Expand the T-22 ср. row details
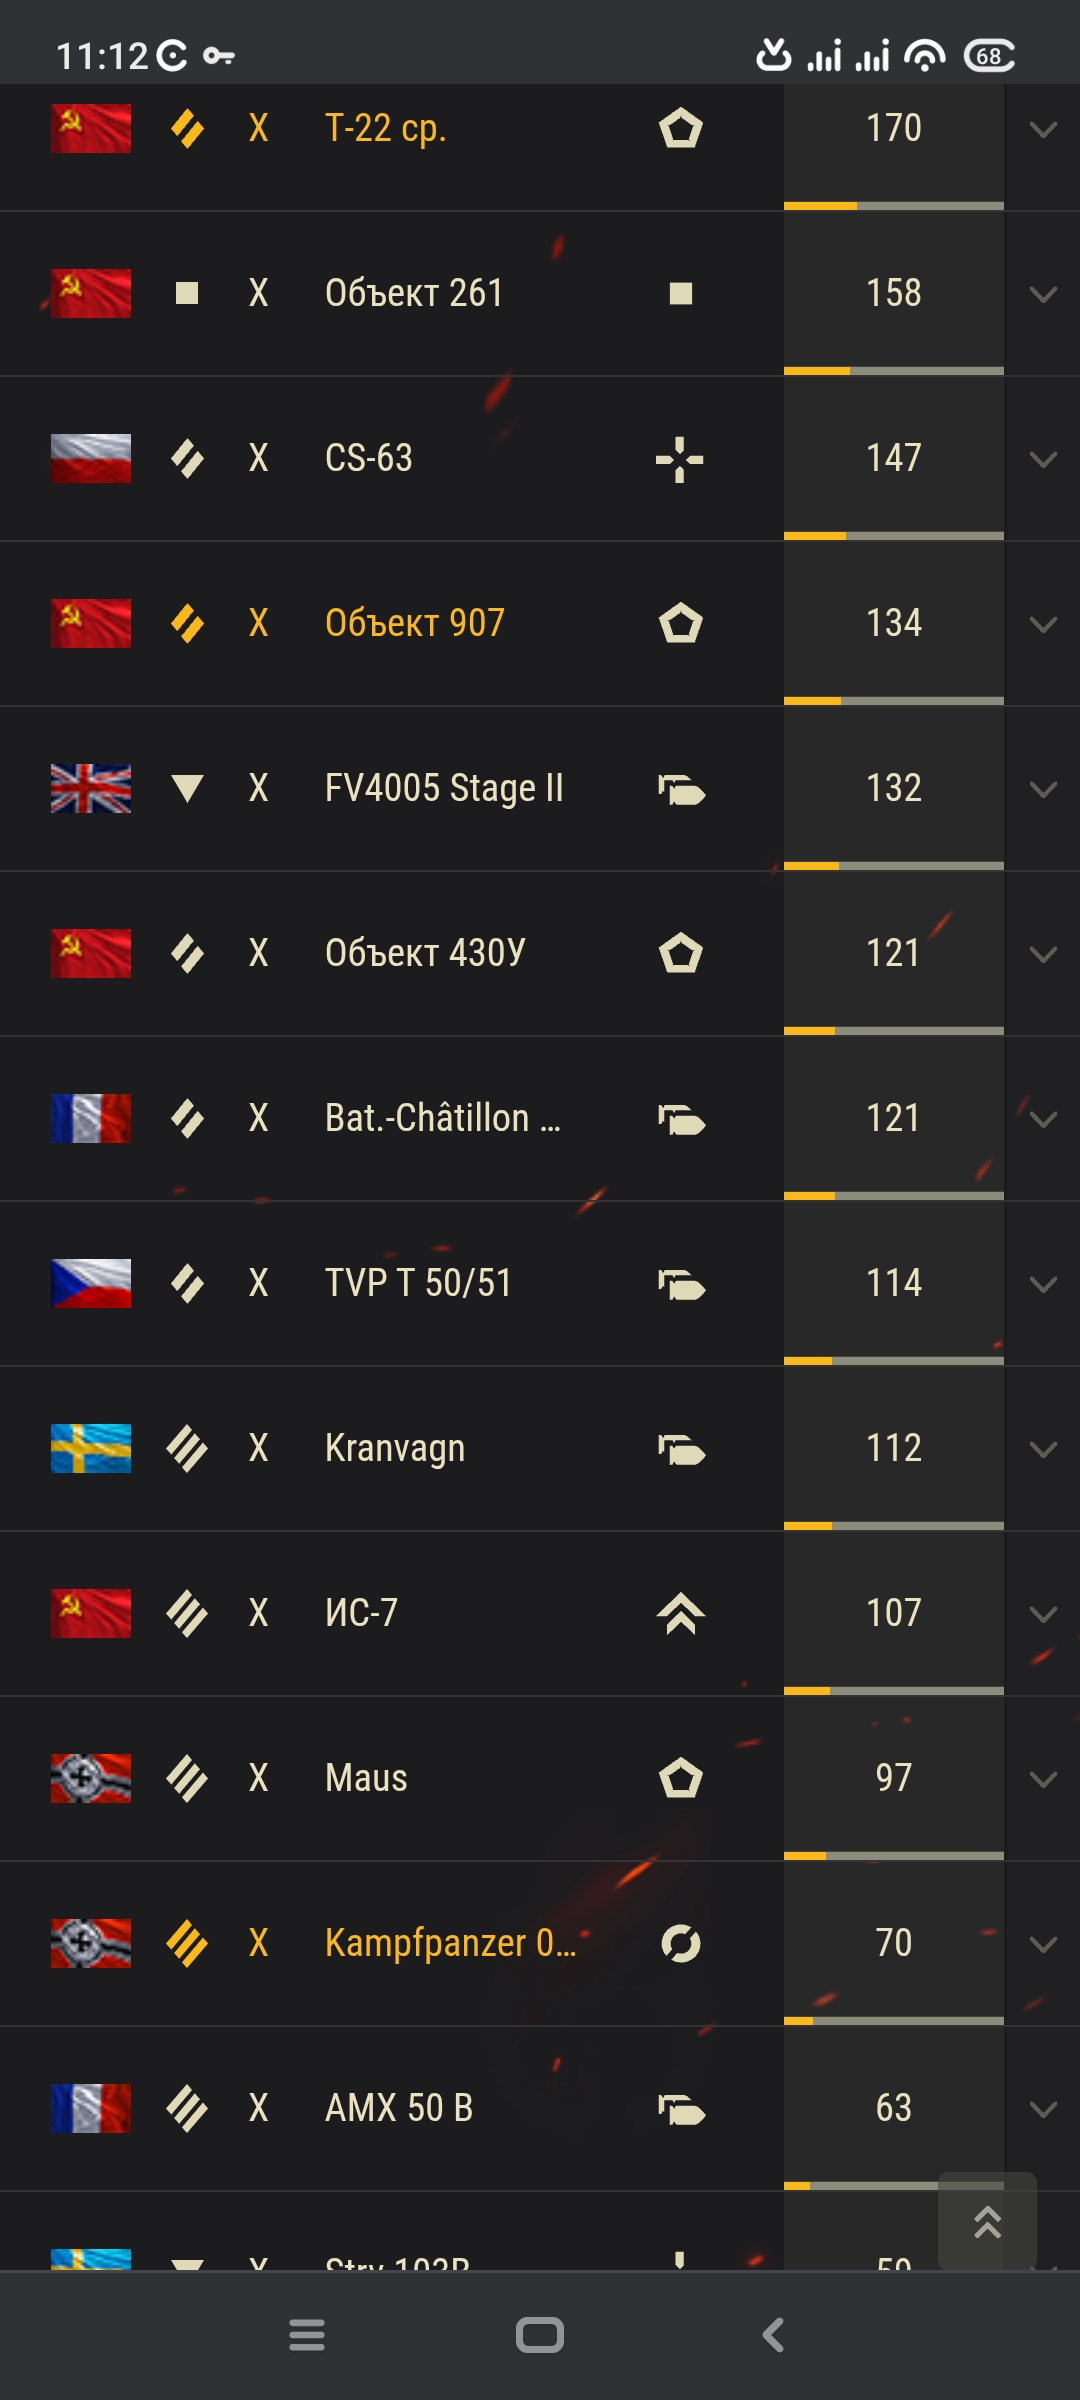The width and height of the screenshot is (1080, 2400). (1043, 129)
